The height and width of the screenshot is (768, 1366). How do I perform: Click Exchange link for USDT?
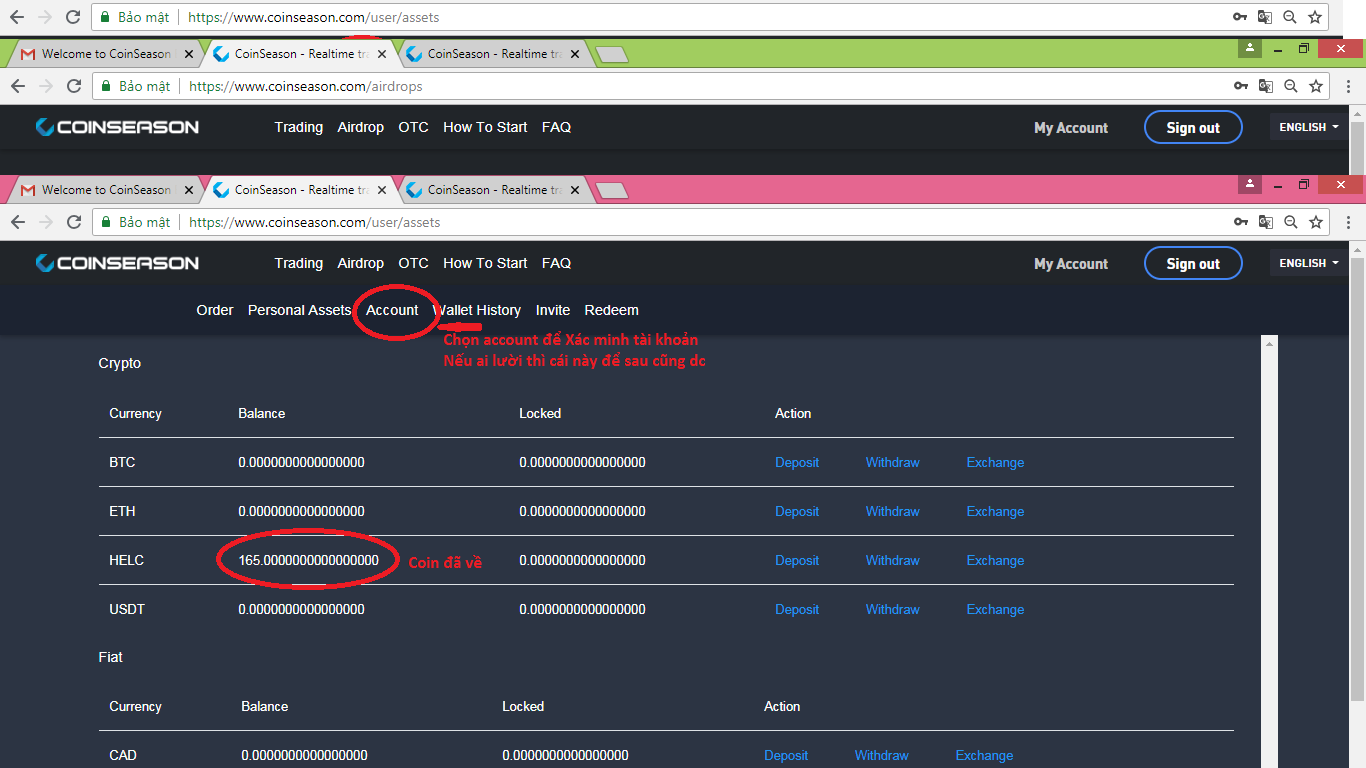995,609
